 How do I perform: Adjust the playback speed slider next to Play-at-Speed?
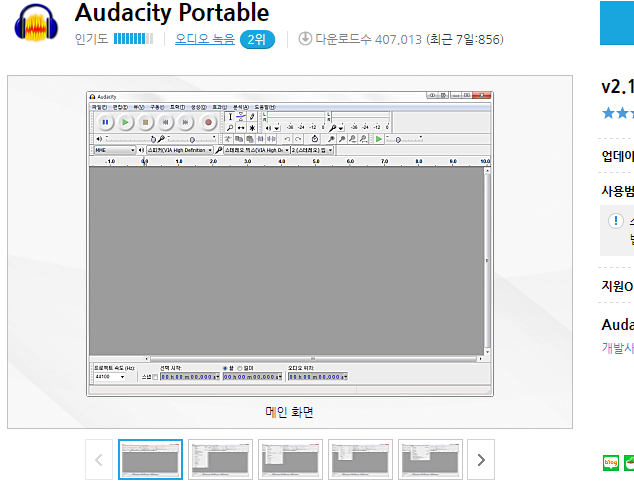[x=404, y=139]
